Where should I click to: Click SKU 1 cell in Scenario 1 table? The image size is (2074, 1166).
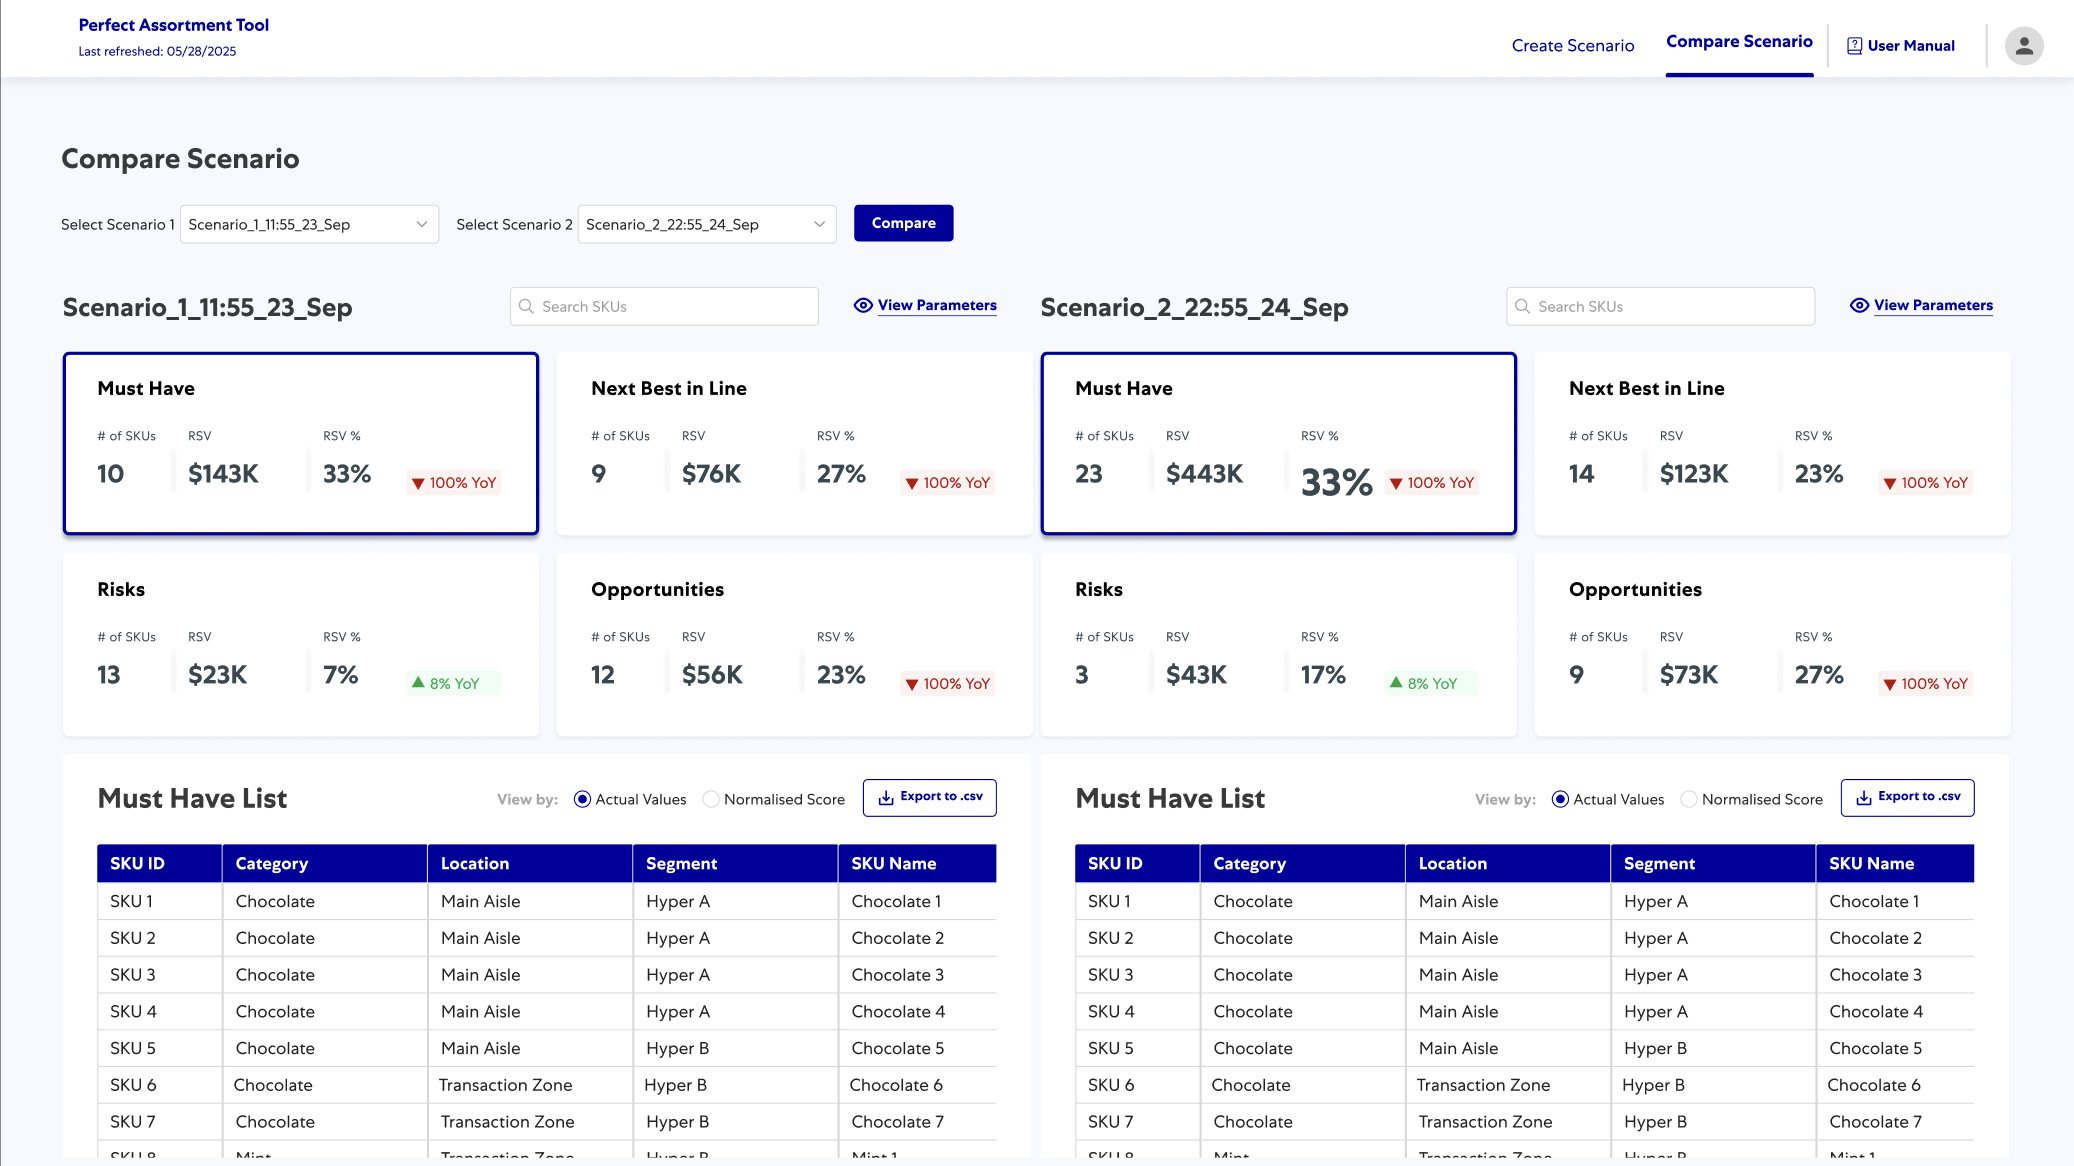(x=159, y=902)
